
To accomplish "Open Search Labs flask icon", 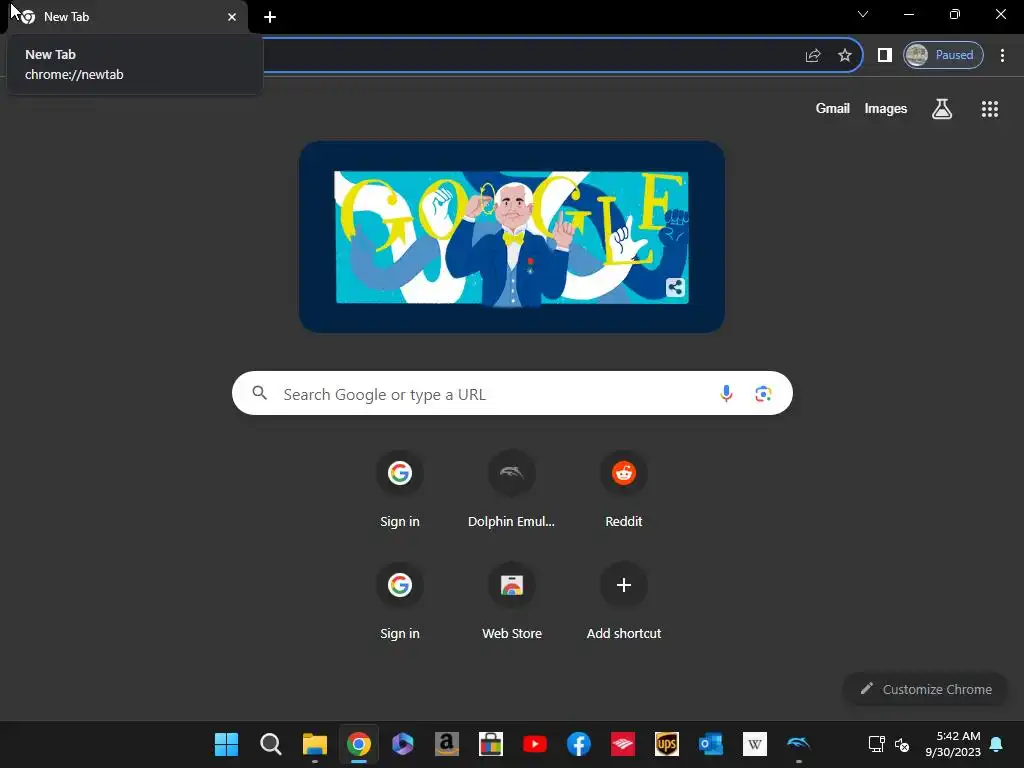I will (x=942, y=108).
